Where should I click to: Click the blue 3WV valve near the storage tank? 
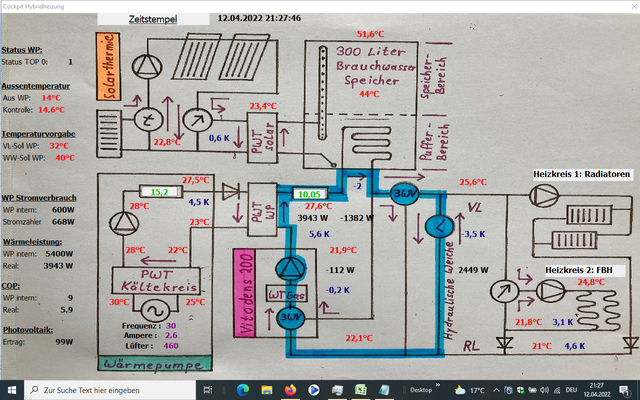[x=404, y=193]
